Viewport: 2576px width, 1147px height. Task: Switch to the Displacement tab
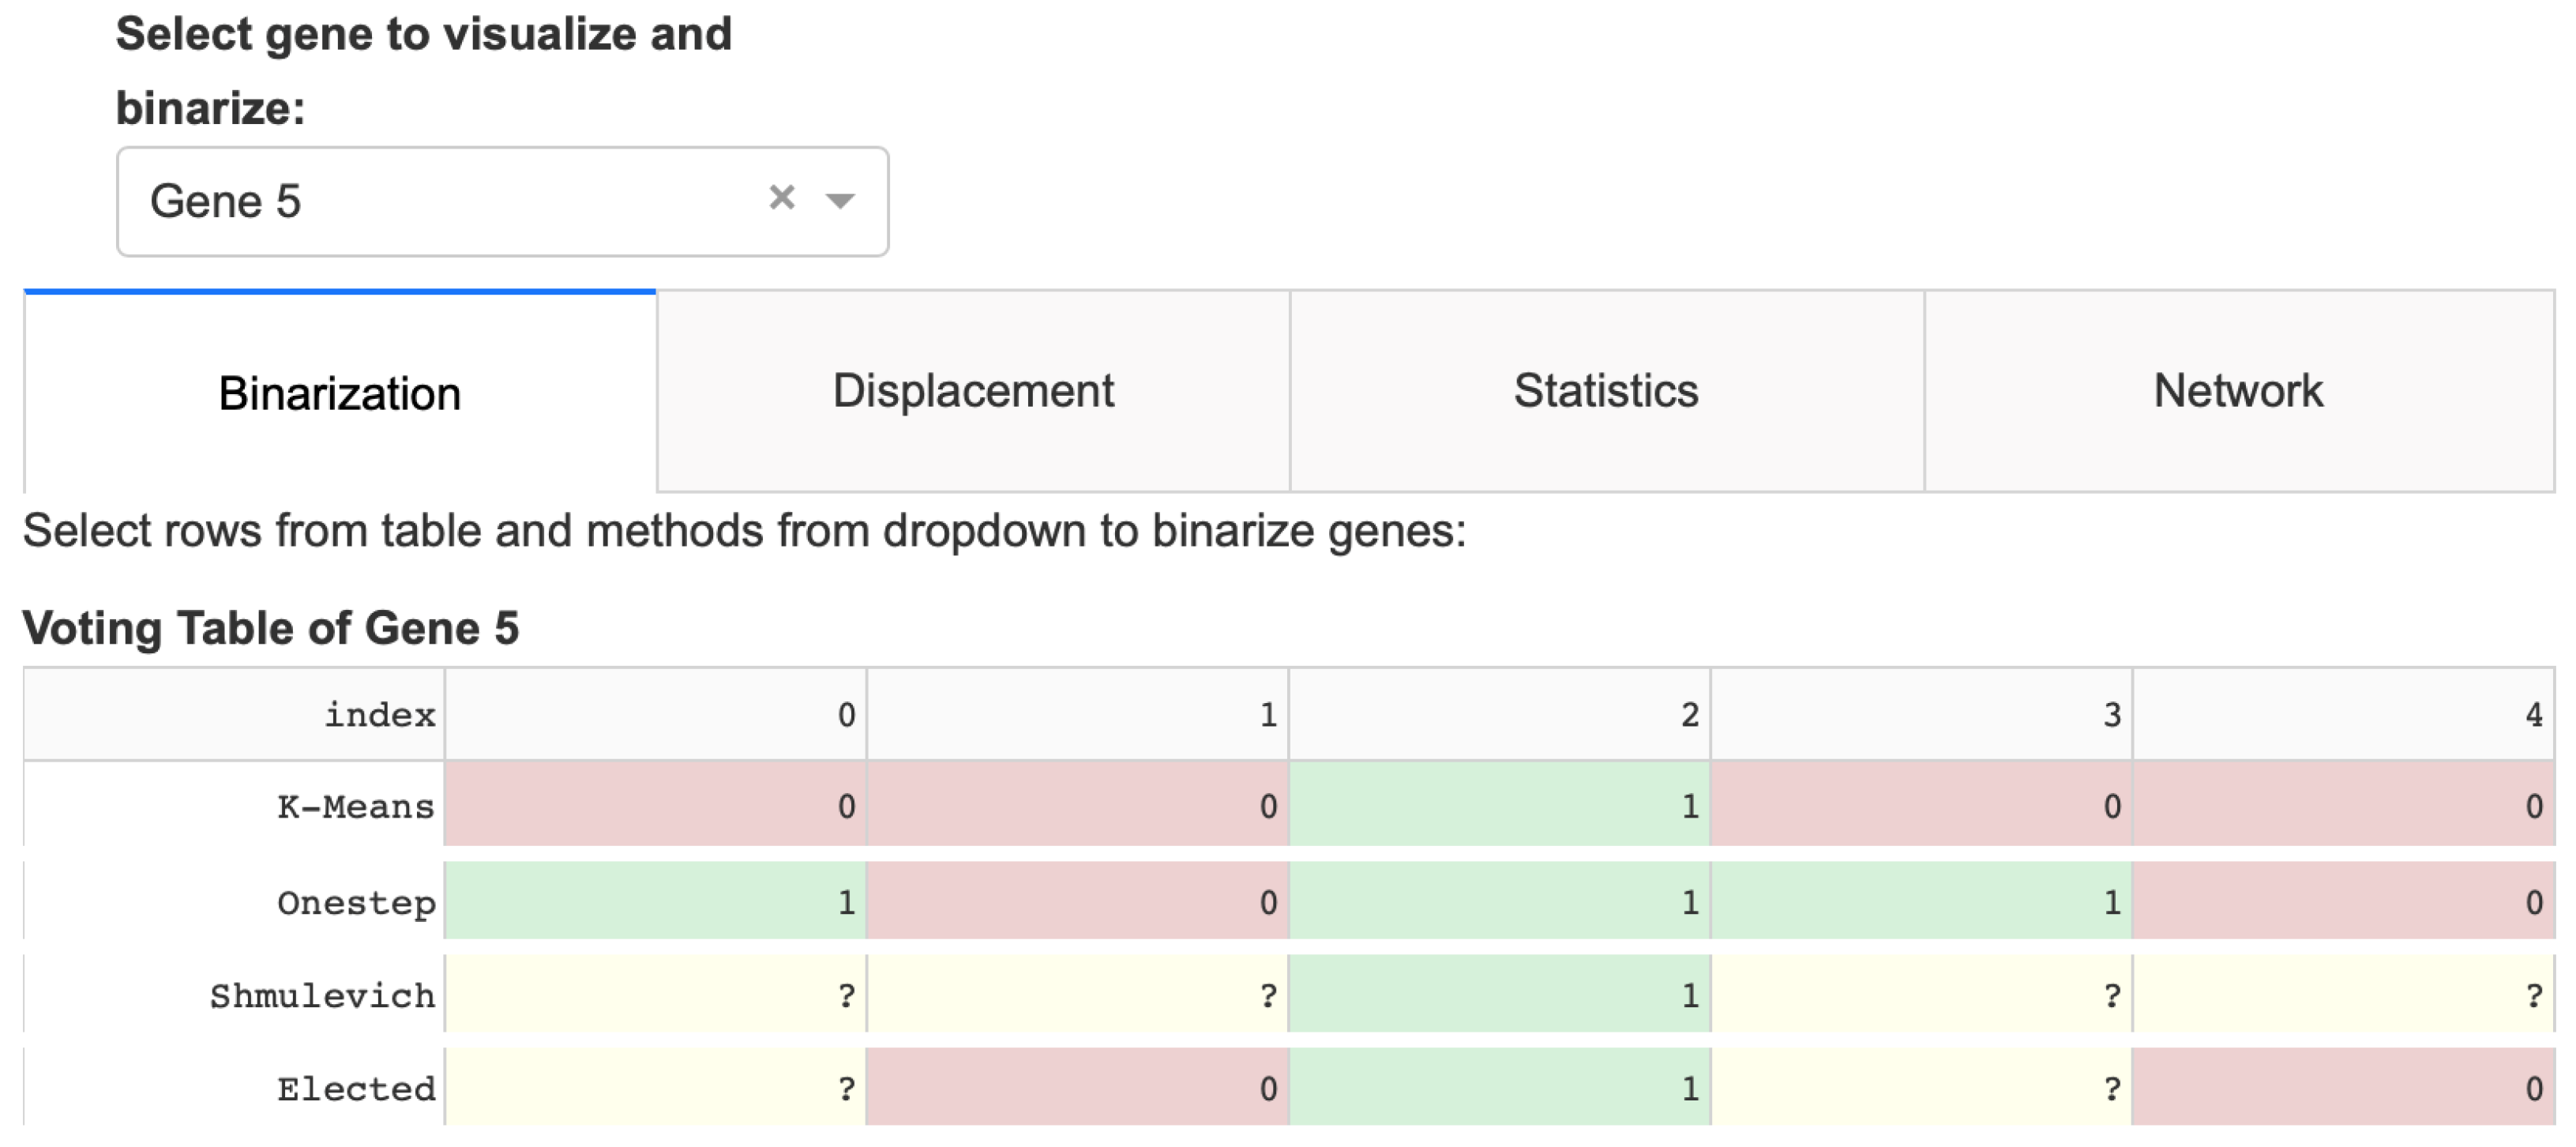[973, 391]
